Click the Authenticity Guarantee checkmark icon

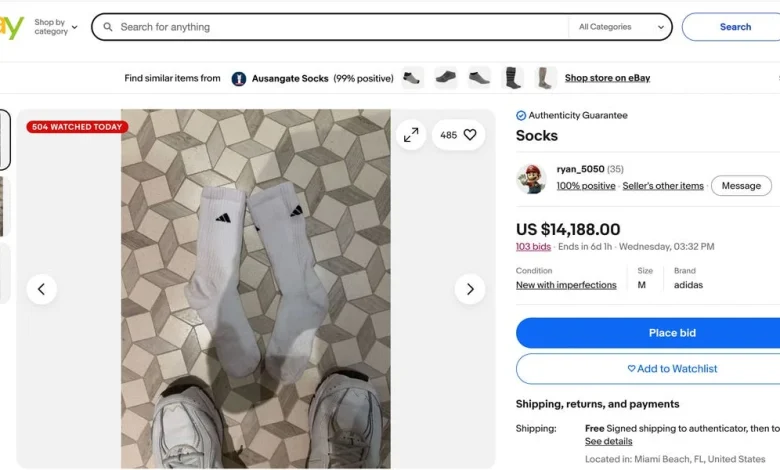click(x=521, y=115)
